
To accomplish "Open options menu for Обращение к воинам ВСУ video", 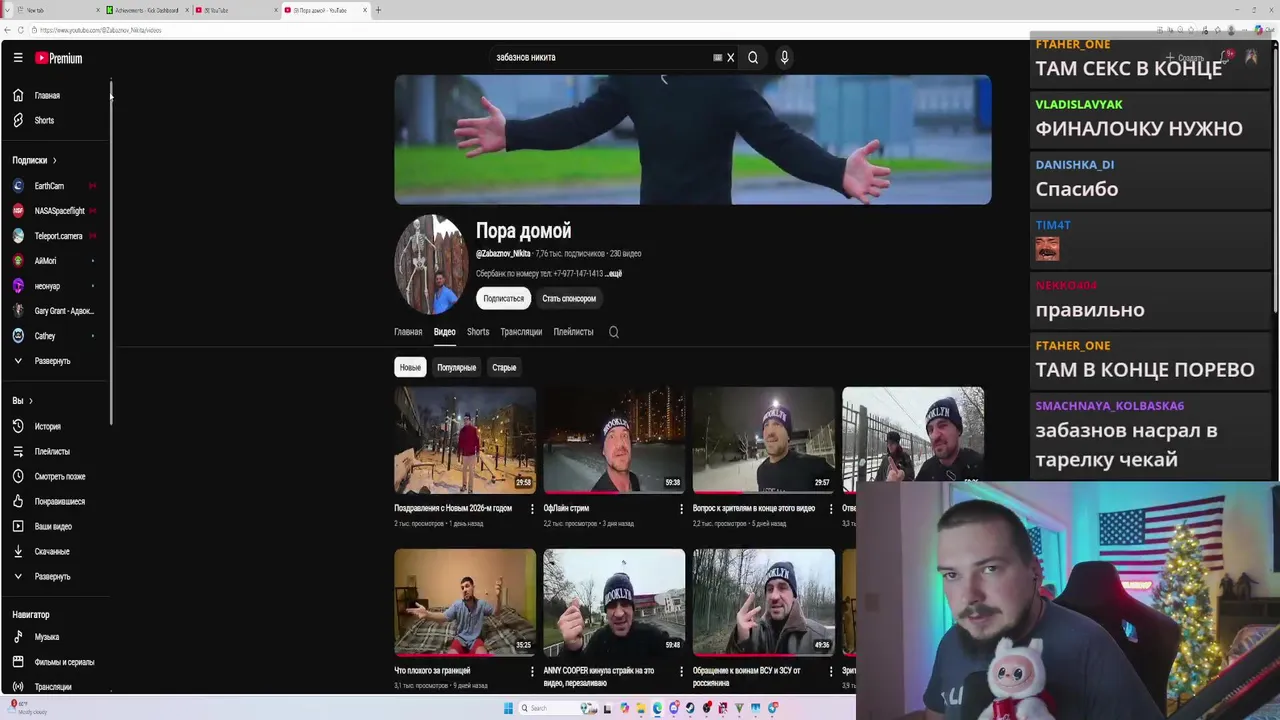I will coord(830,671).
